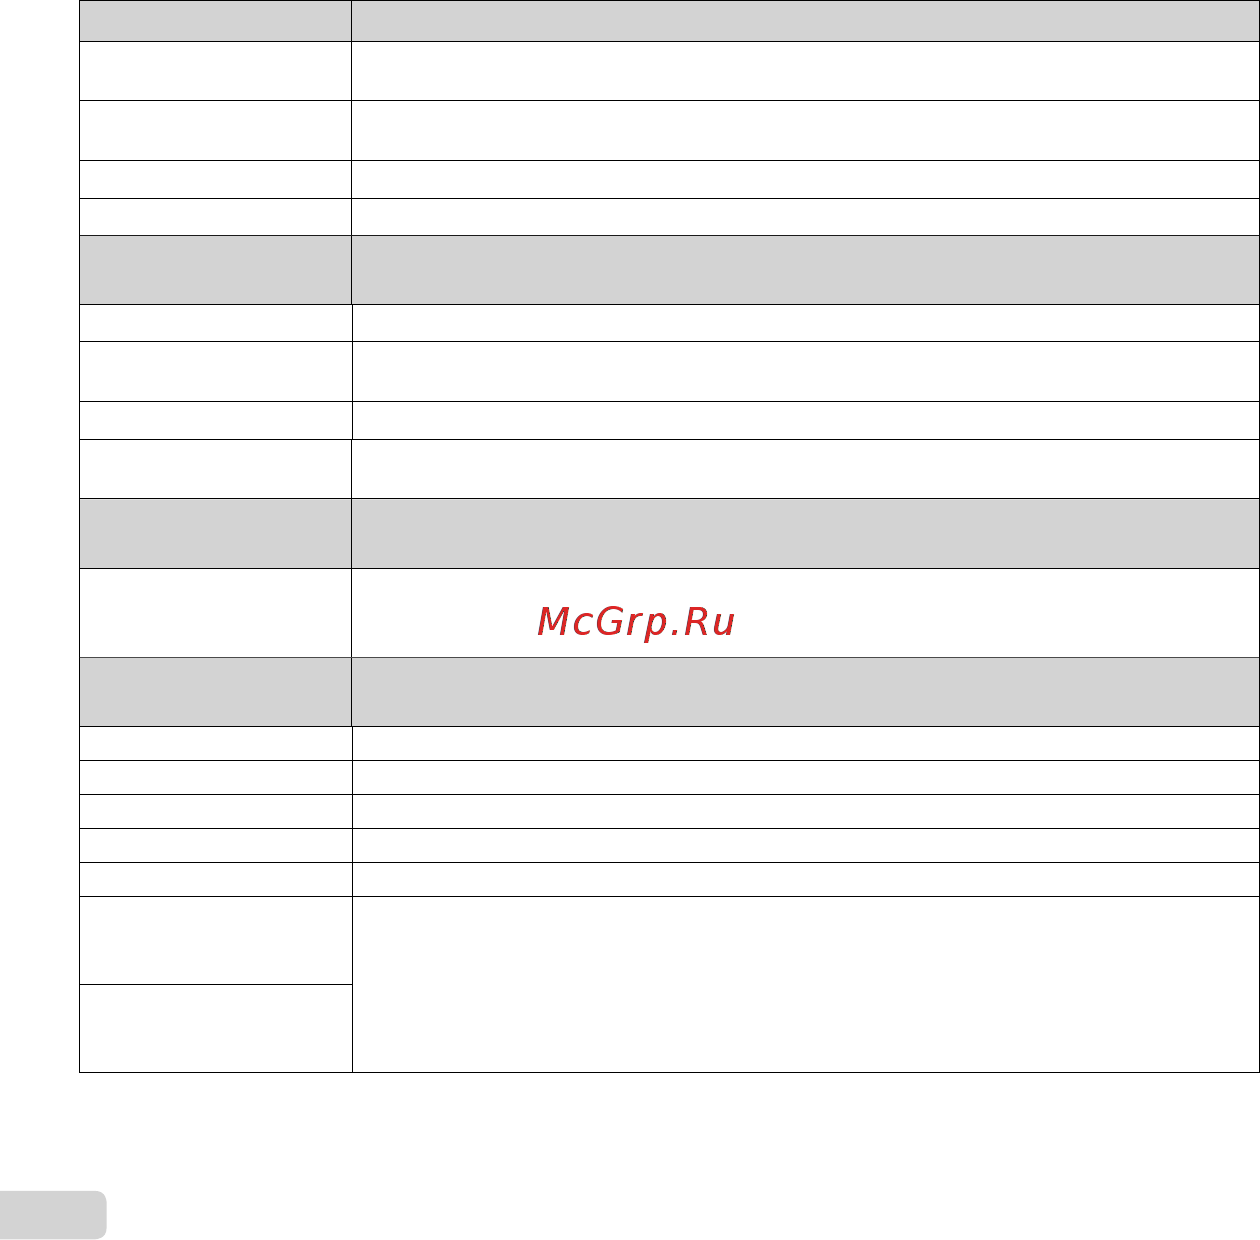Screen dimensions: 1260x1240
Task: Select the narrow gray header cell of the table
Action: click(x=215, y=20)
